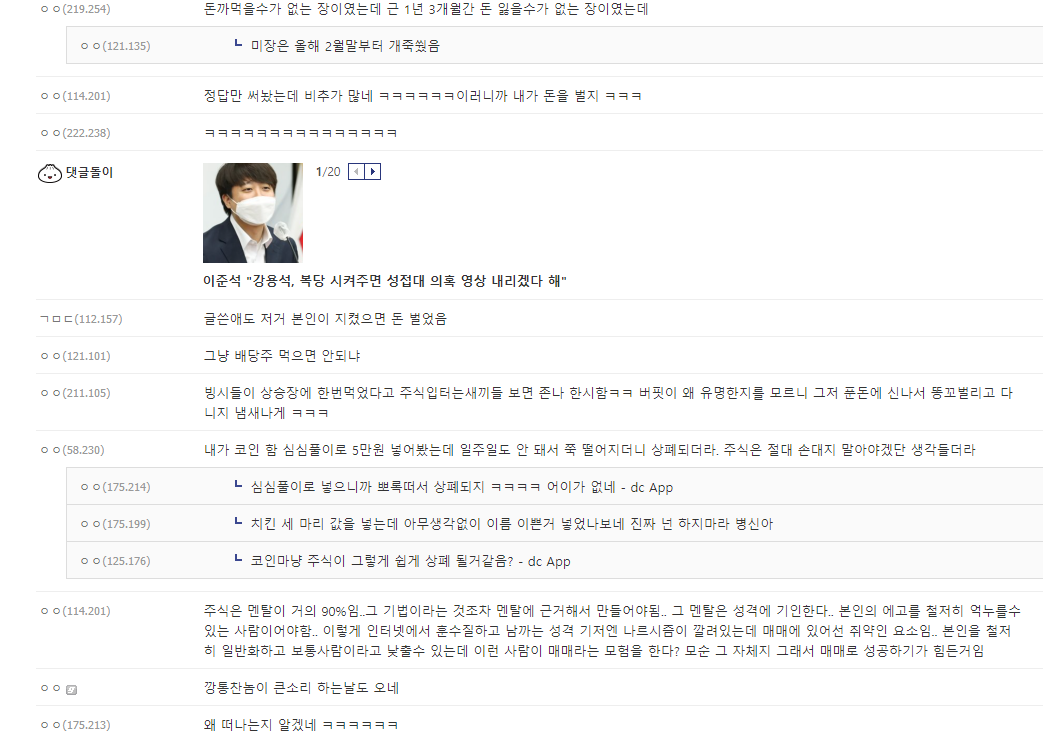Click reply arrow icon on 미장은 올해 comment
This screenshot has height=733, width=1043.
238,44
